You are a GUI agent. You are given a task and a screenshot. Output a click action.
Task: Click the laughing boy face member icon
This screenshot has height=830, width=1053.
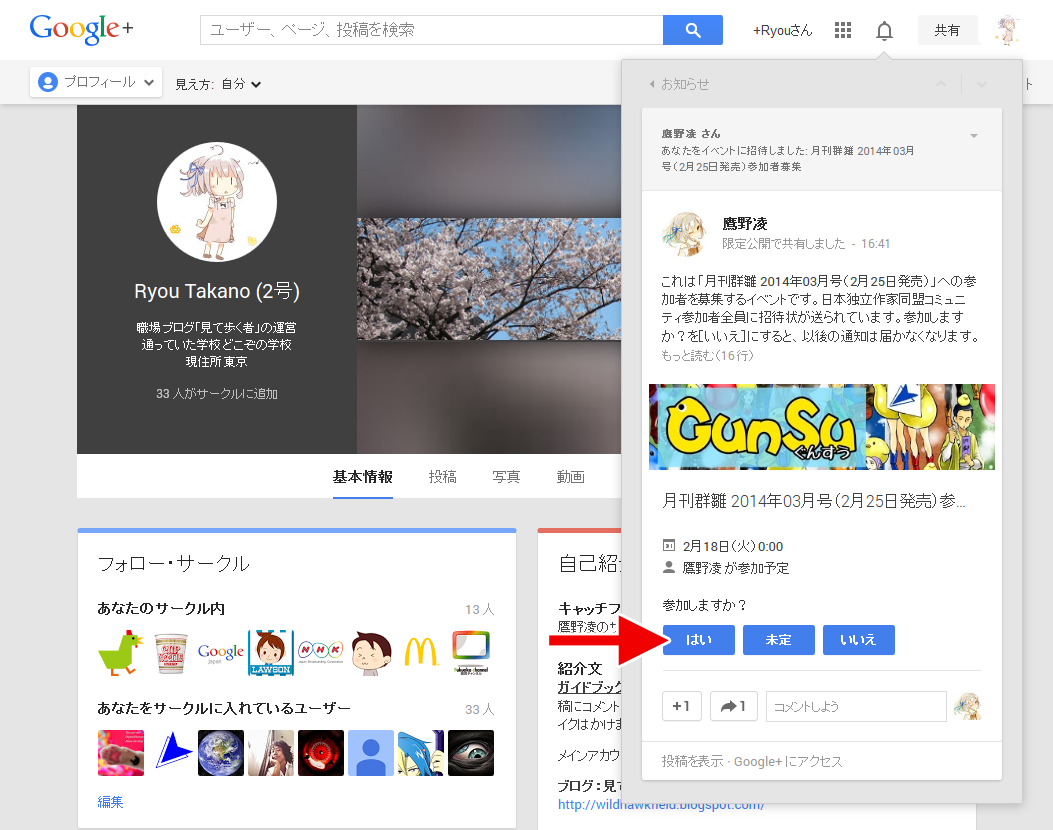click(x=371, y=653)
